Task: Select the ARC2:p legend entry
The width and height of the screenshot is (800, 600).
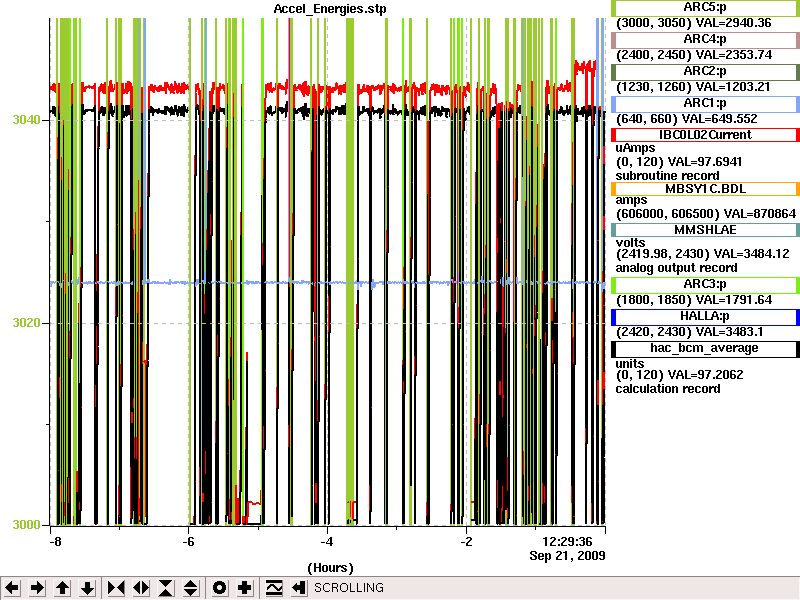Action: pos(705,71)
